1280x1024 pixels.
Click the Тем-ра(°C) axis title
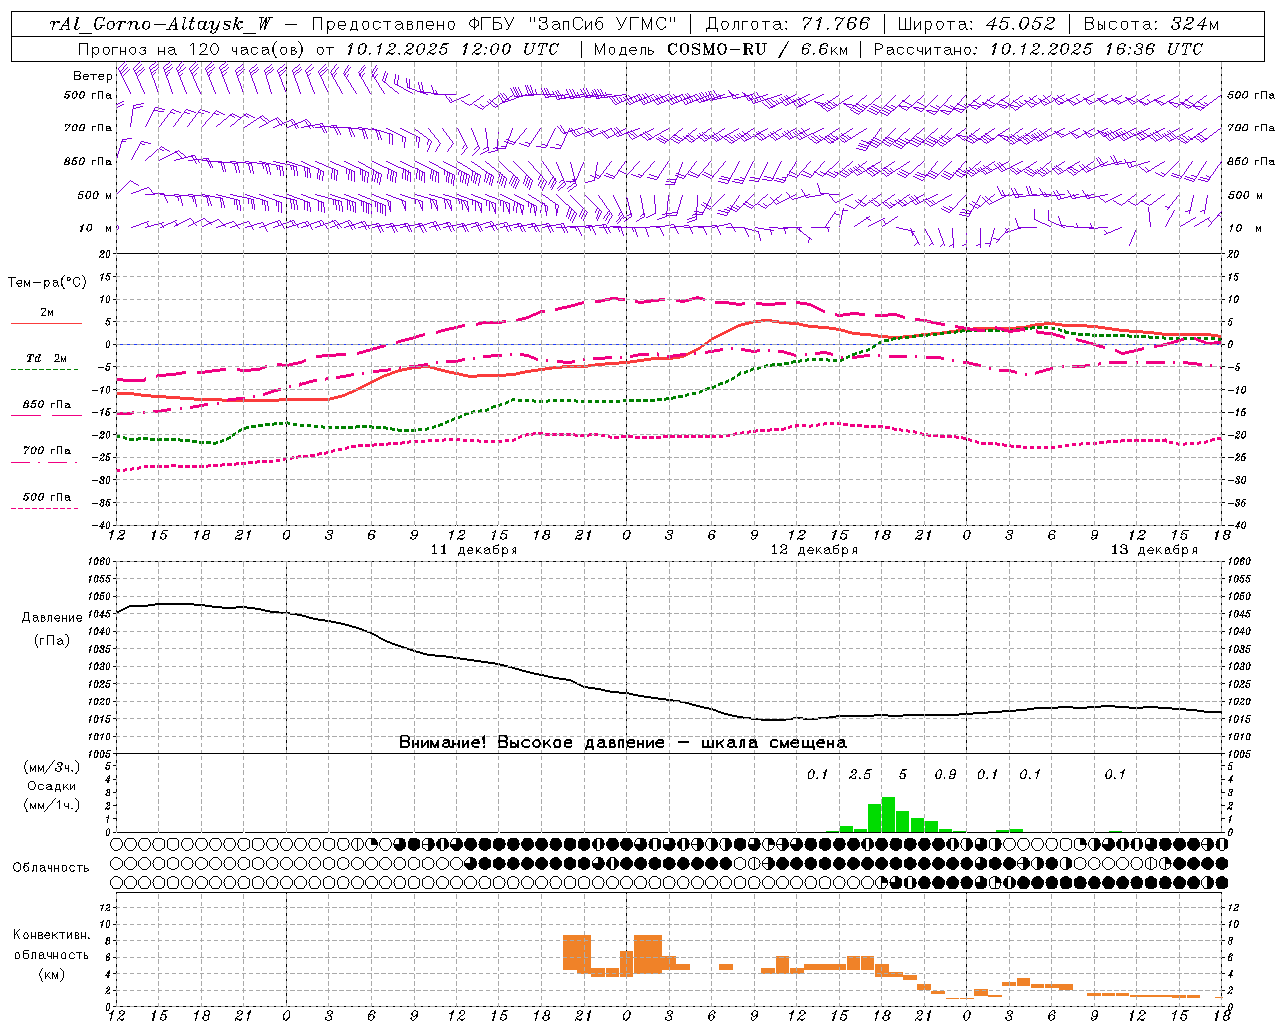tap(47, 283)
